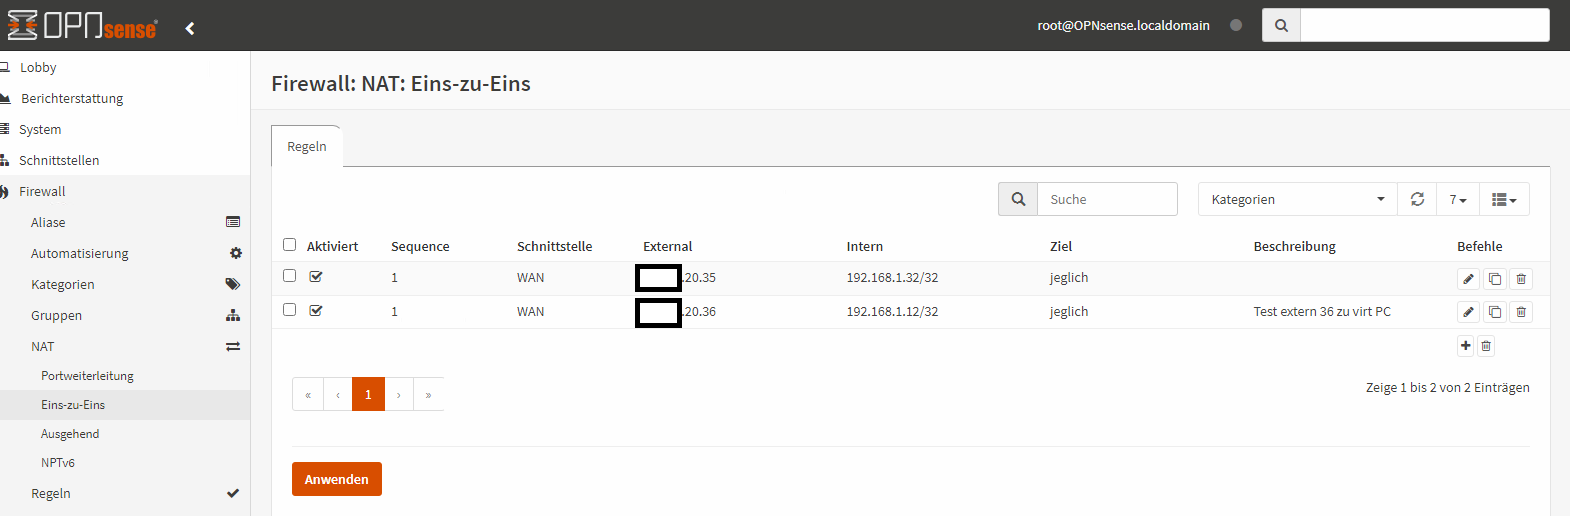Delete the 192.168.1.32/32 rule
The height and width of the screenshot is (516, 1570).
[x=1521, y=279]
